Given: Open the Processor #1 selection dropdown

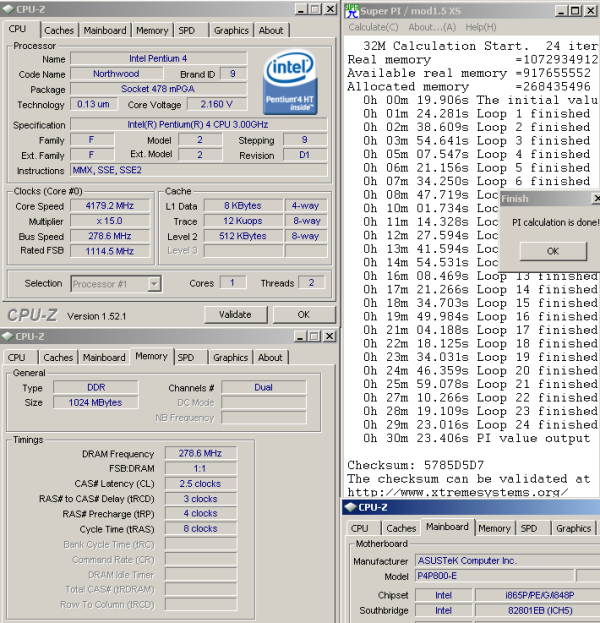Looking at the screenshot, I should click(154, 284).
